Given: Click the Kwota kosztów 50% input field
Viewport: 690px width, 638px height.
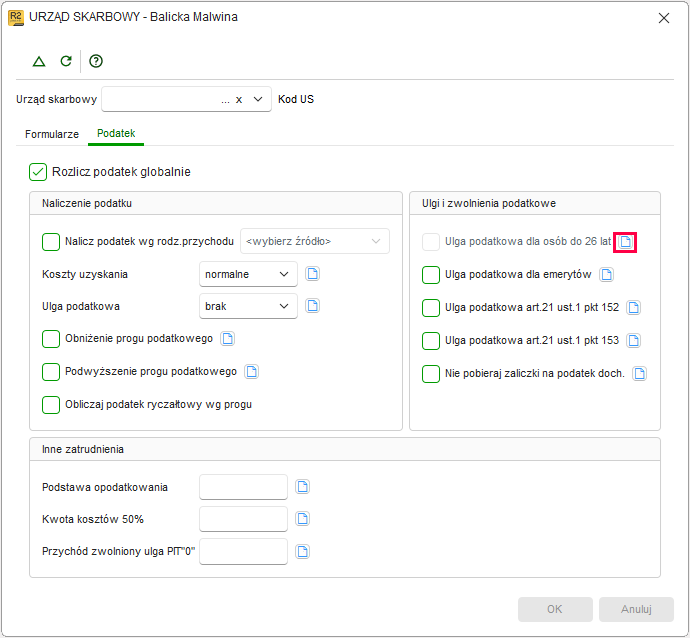Looking at the screenshot, I should tap(243, 519).
